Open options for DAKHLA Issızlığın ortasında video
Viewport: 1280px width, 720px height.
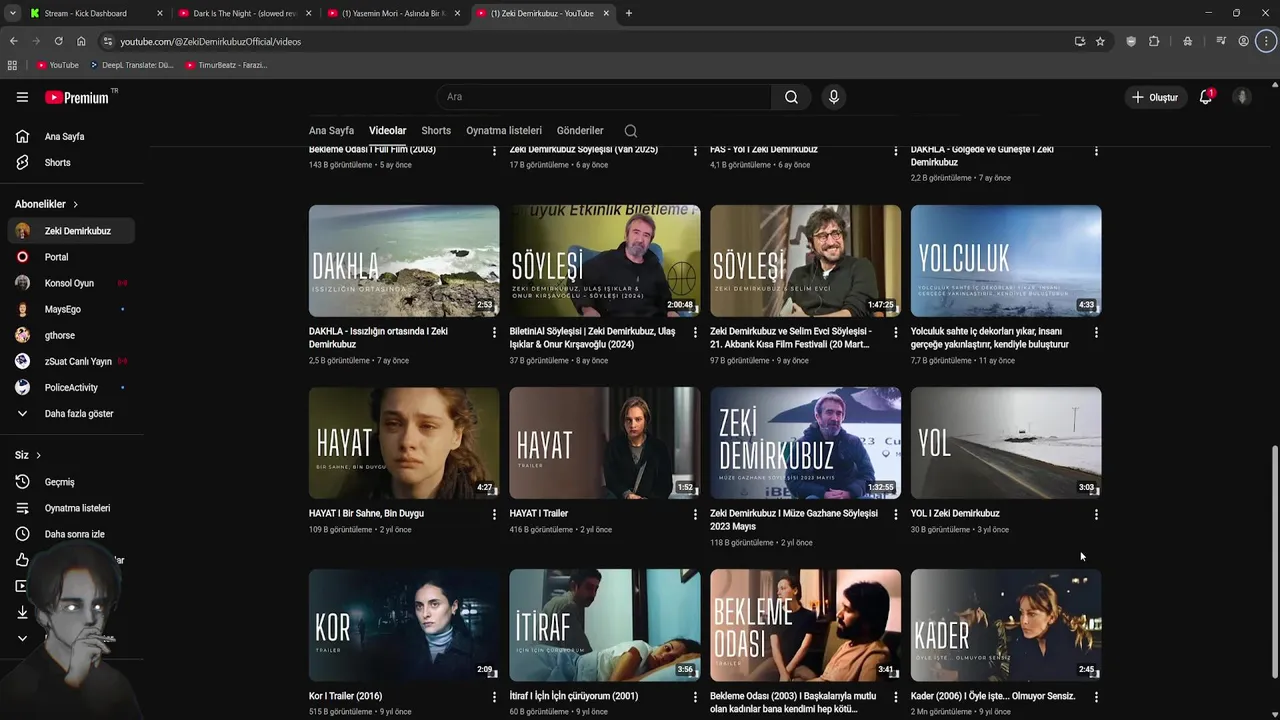[494, 332]
